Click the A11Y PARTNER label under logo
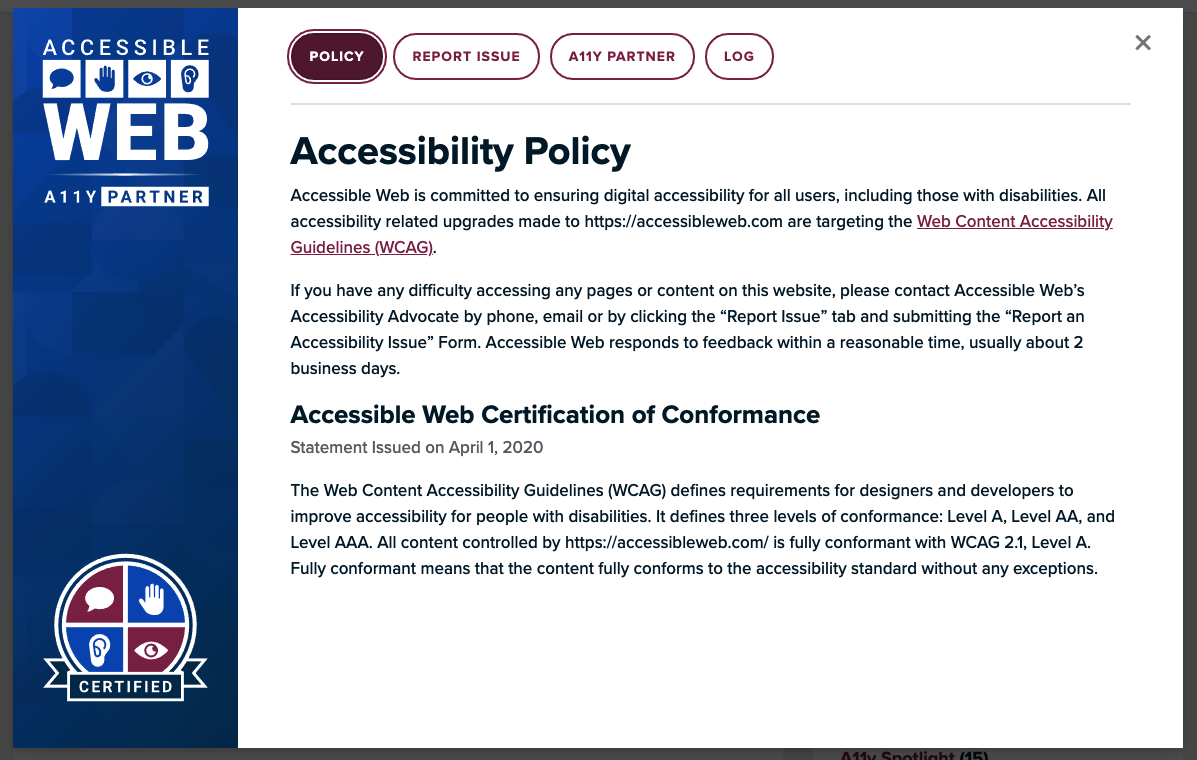The height and width of the screenshot is (760, 1197). [126, 197]
